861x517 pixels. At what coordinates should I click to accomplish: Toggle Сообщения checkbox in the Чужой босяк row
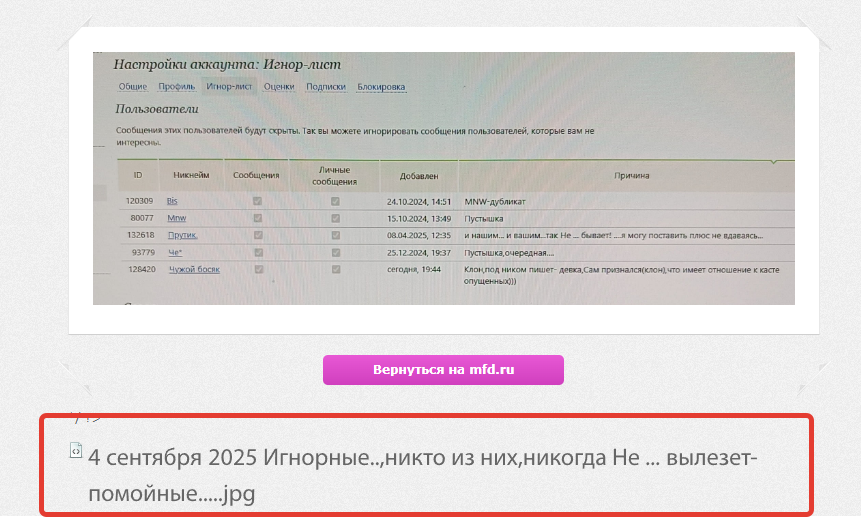click(x=259, y=269)
